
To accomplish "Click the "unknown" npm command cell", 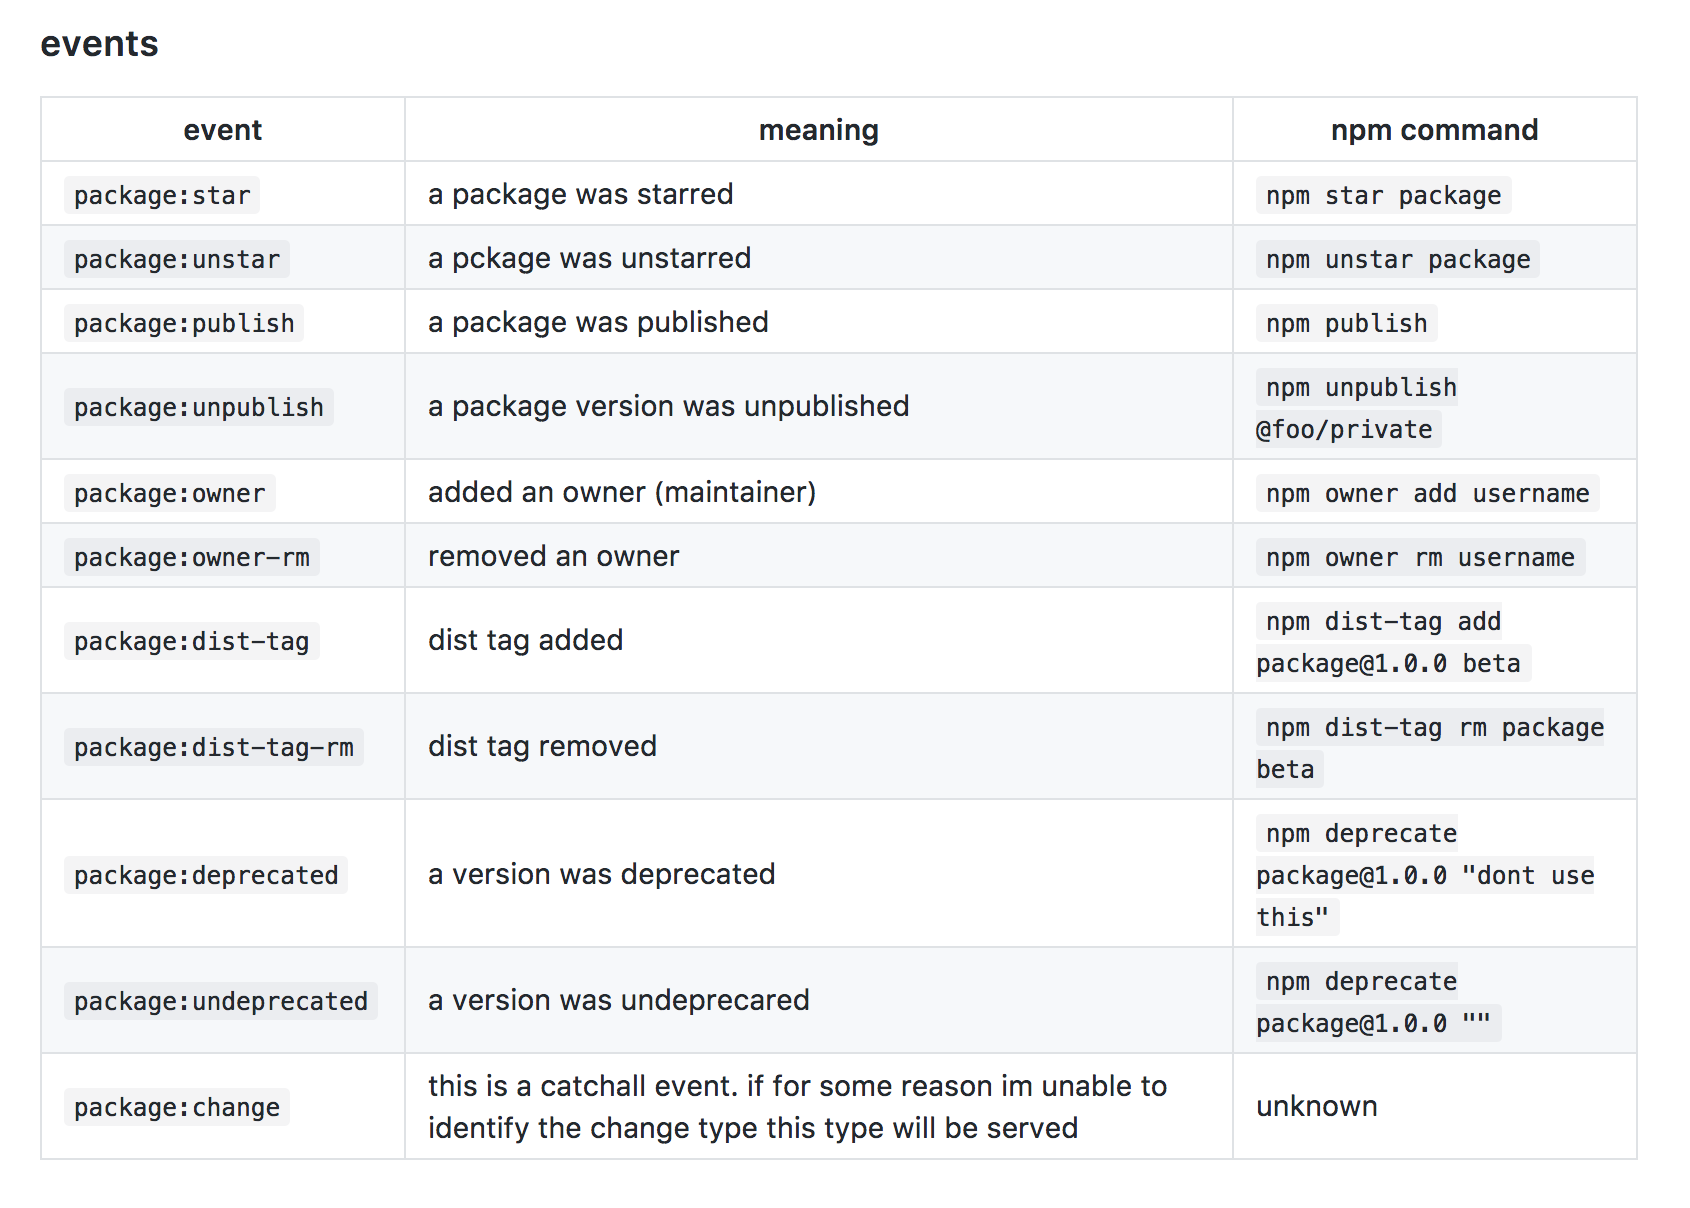I will click(1316, 1106).
